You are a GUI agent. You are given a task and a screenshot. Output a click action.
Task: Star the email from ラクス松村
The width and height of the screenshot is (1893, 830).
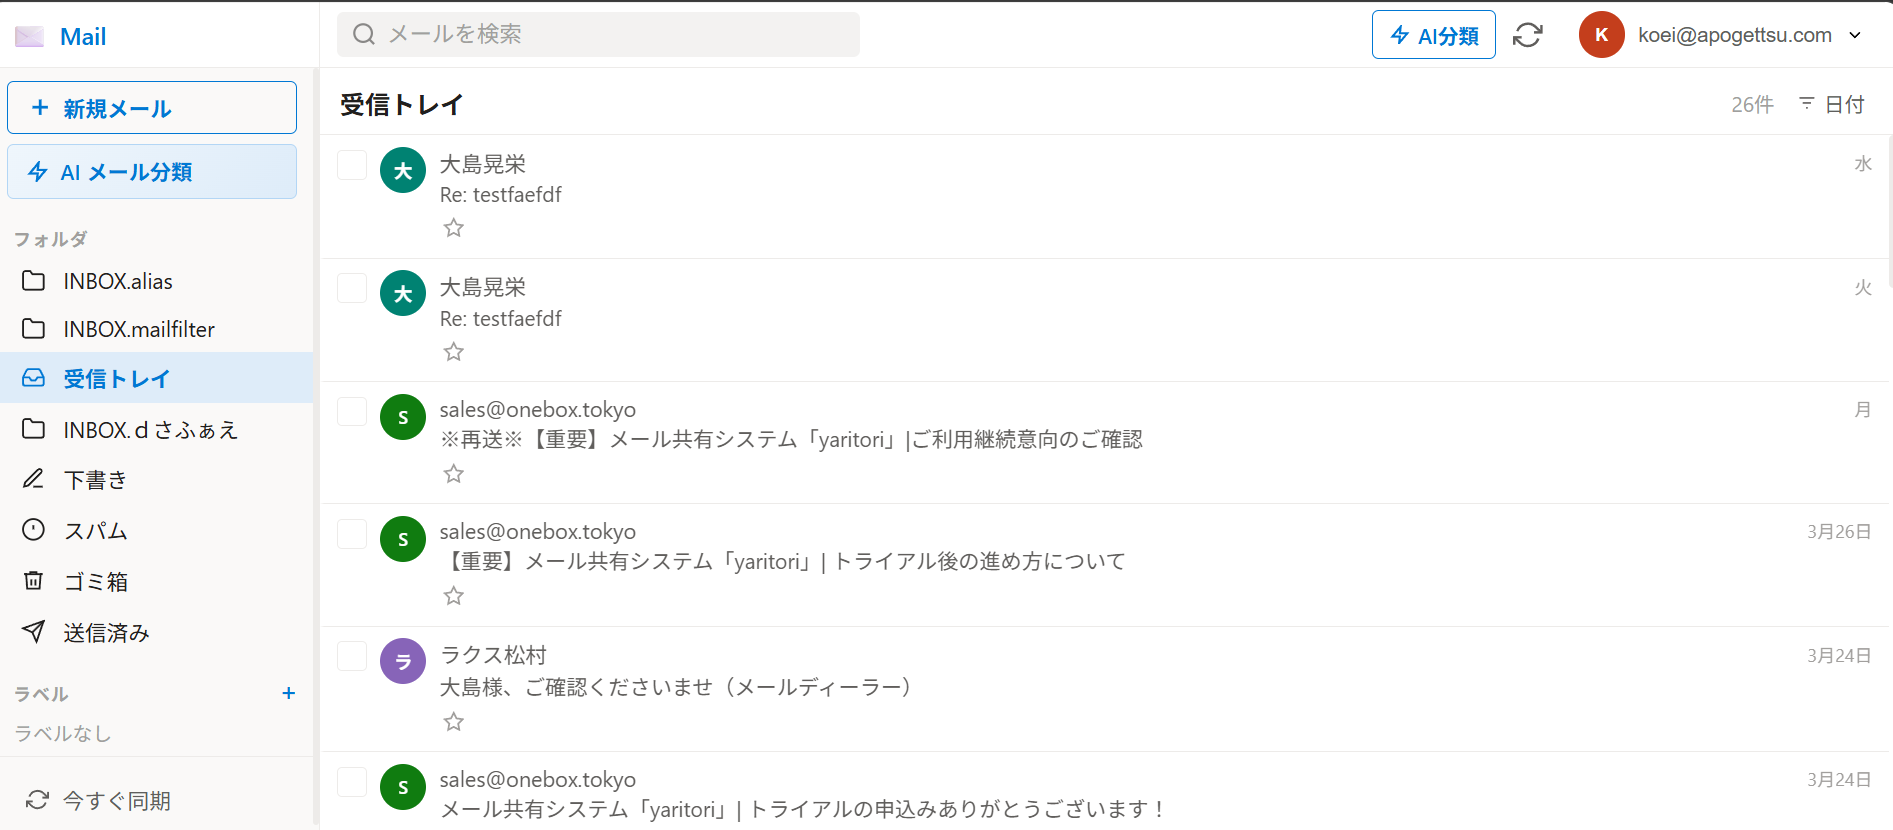point(453,721)
